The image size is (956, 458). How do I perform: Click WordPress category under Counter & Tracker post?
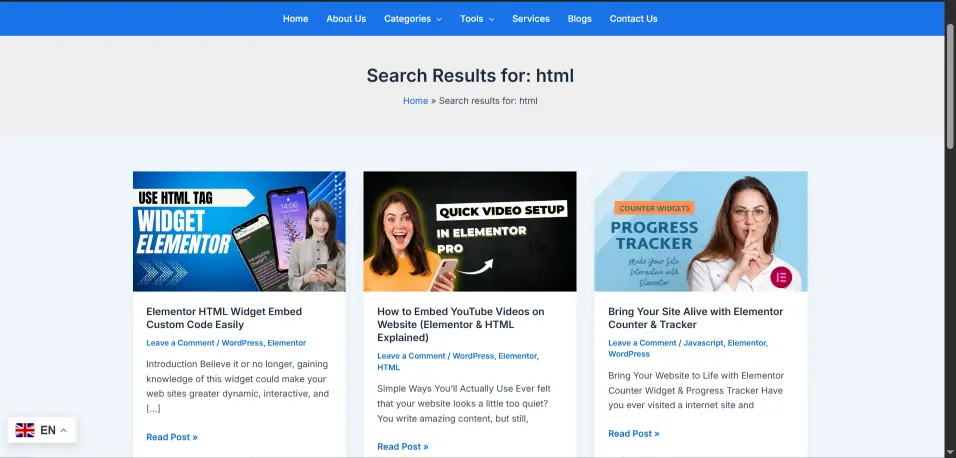point(629,354)
